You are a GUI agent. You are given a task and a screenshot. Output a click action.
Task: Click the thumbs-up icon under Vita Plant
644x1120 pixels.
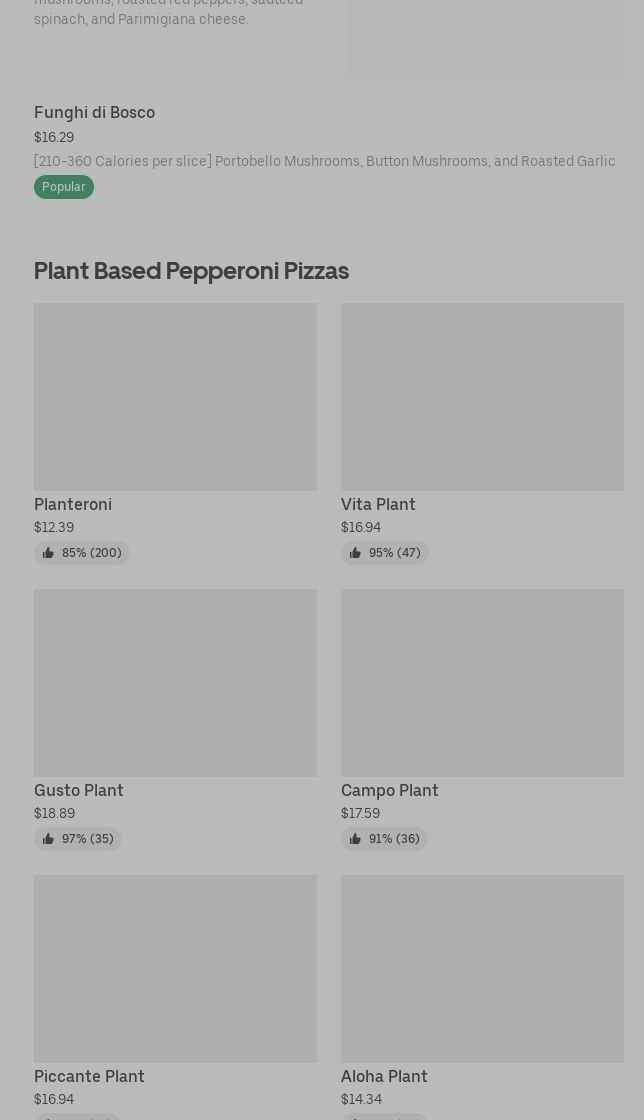point(355,553)
